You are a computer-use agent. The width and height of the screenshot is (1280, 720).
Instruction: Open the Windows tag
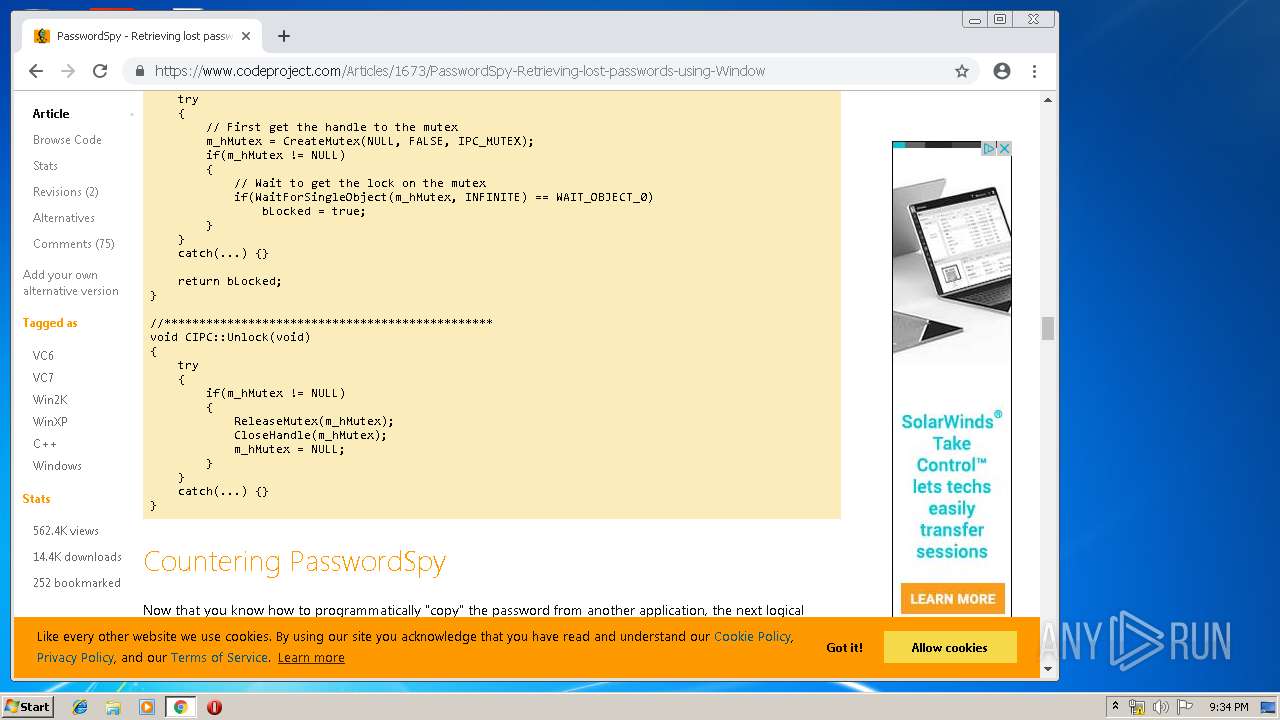pyautogui.click(x=57, y=466)
